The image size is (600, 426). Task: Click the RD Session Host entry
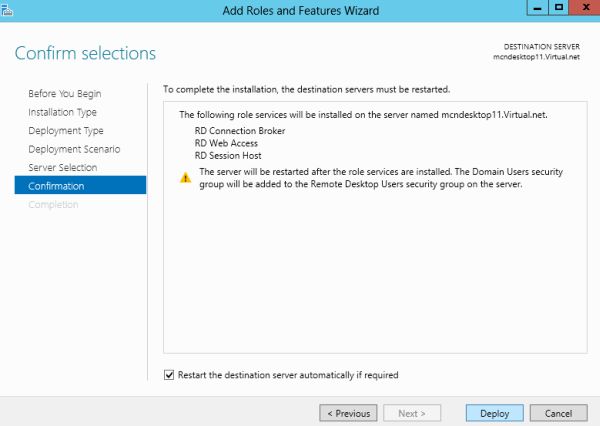click(x=229, y=156)
